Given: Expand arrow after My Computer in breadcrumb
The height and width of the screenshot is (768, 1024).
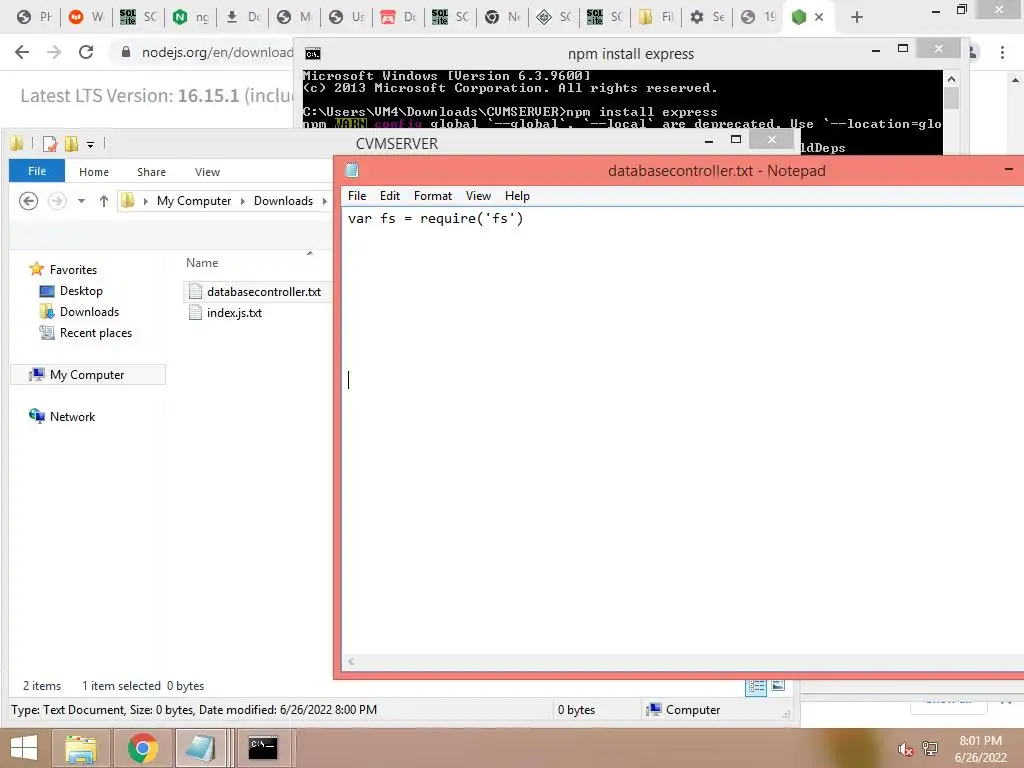Looking at the screenshot, I should pyautogui.click(x=243, y=201).
